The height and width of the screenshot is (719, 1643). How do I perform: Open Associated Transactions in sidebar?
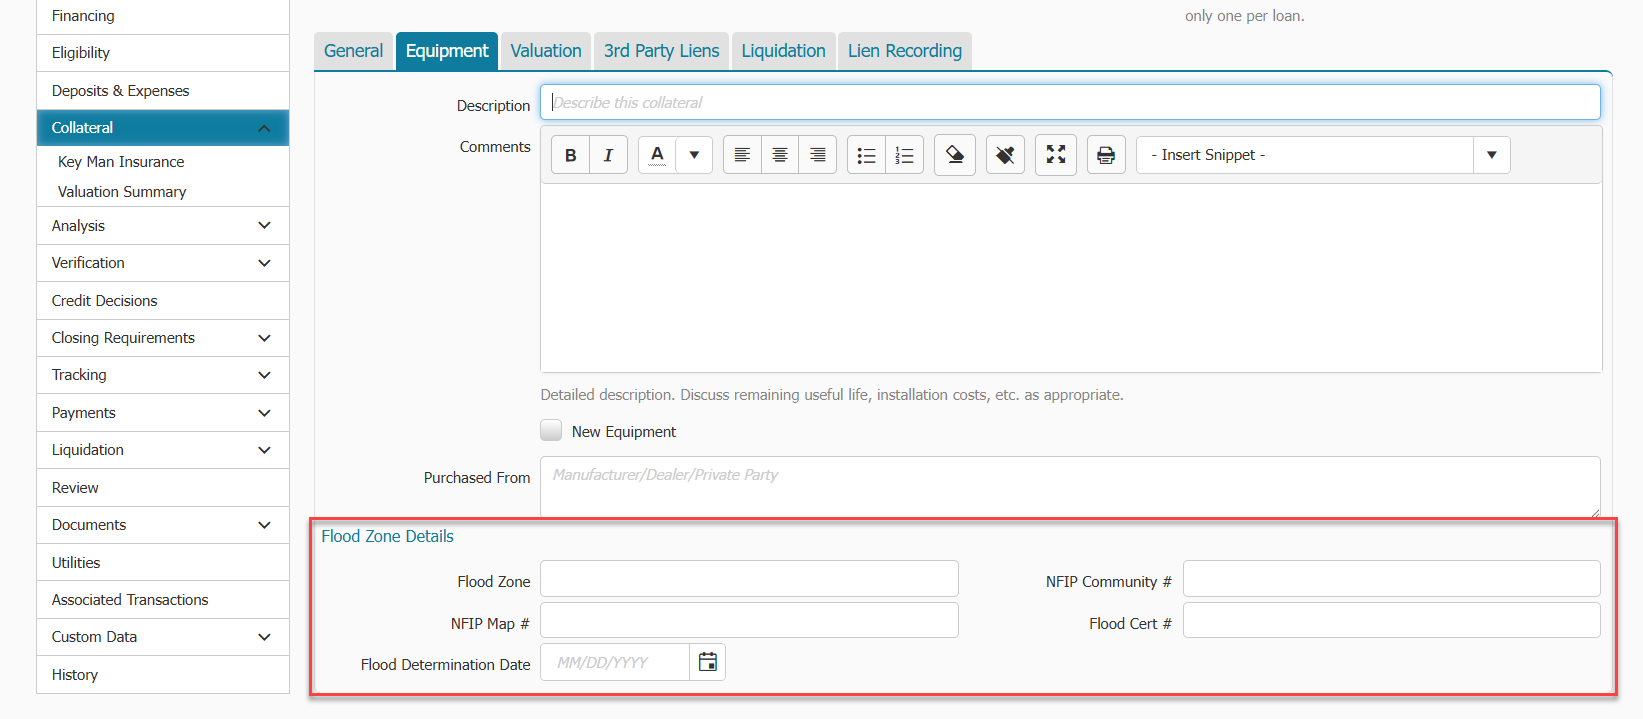(163, 600)
